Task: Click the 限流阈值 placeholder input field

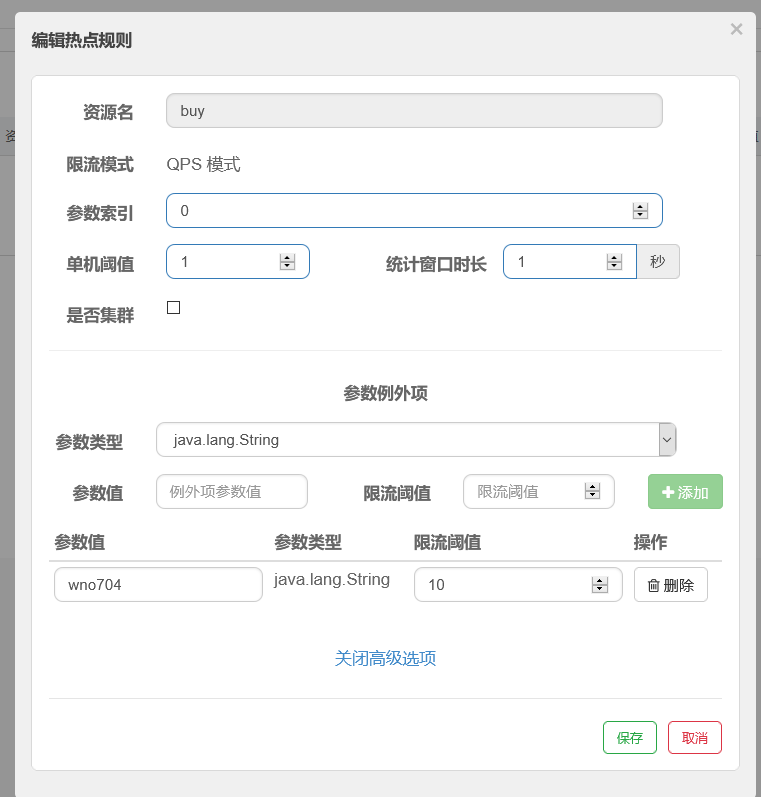Action: tap(525, 492)
